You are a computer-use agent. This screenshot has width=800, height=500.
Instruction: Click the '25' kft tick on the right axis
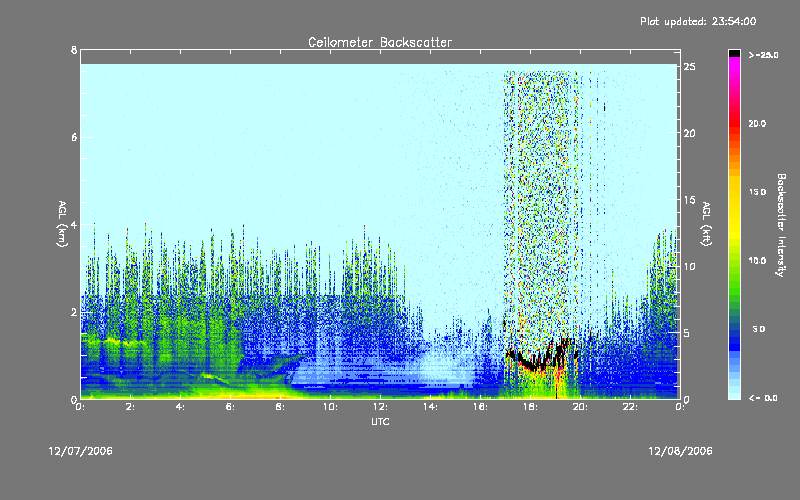pos(689,67)
